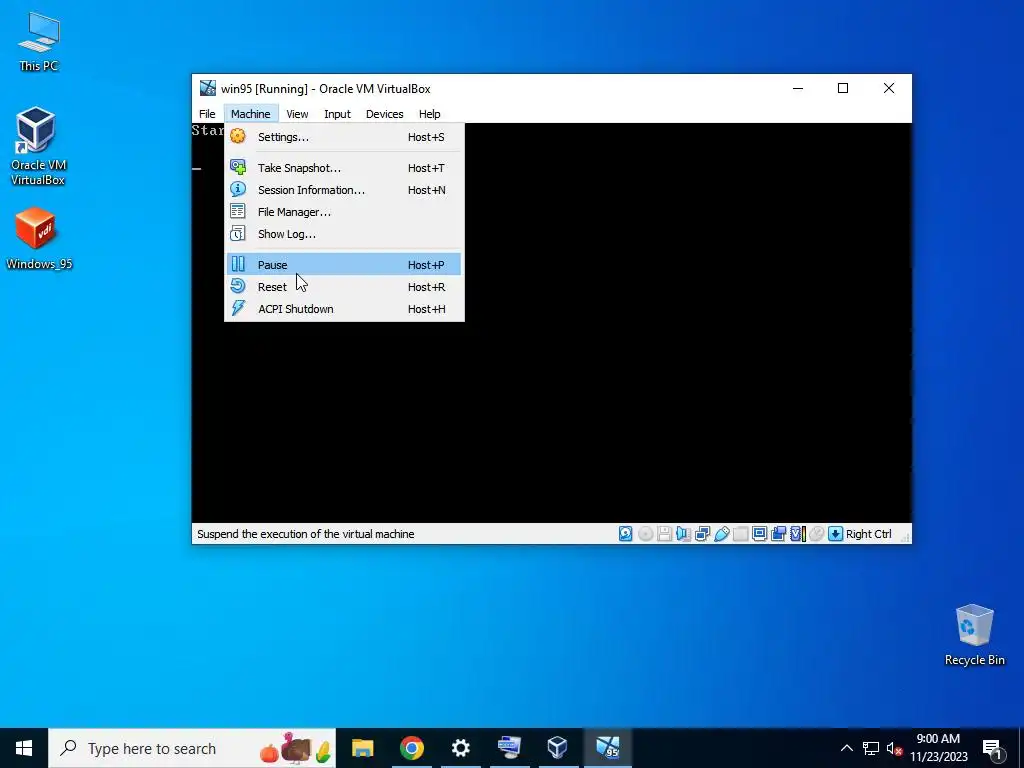Image resolution: width=1024 pixels, height=768 pixels.
Task: Click the hard disk activity status icon
Action: pos(626,534)
